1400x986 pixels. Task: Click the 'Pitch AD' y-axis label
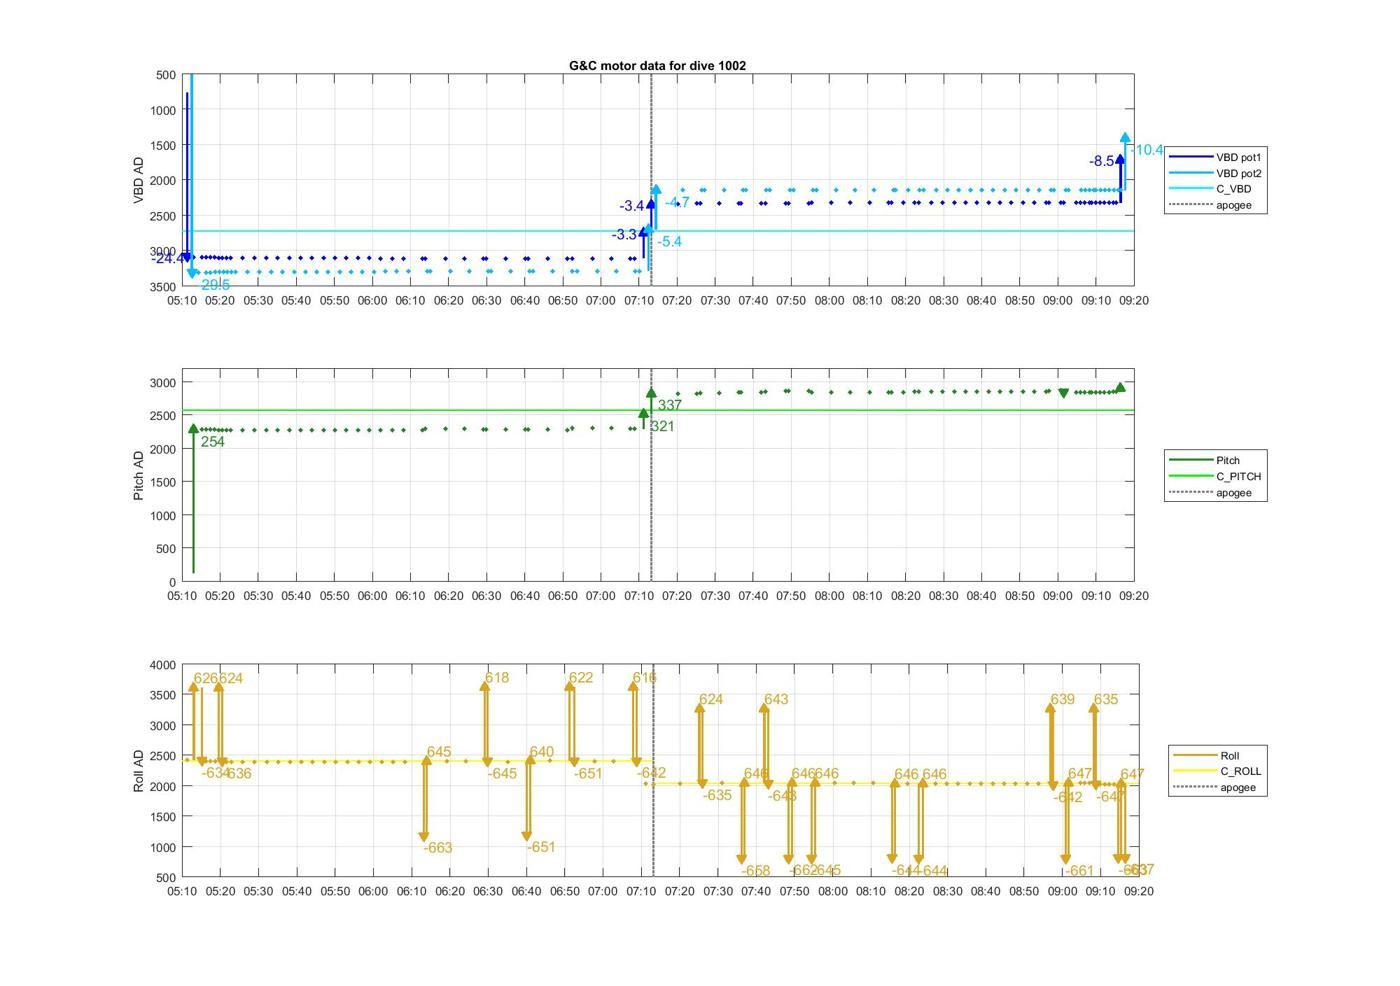(139, 475)
